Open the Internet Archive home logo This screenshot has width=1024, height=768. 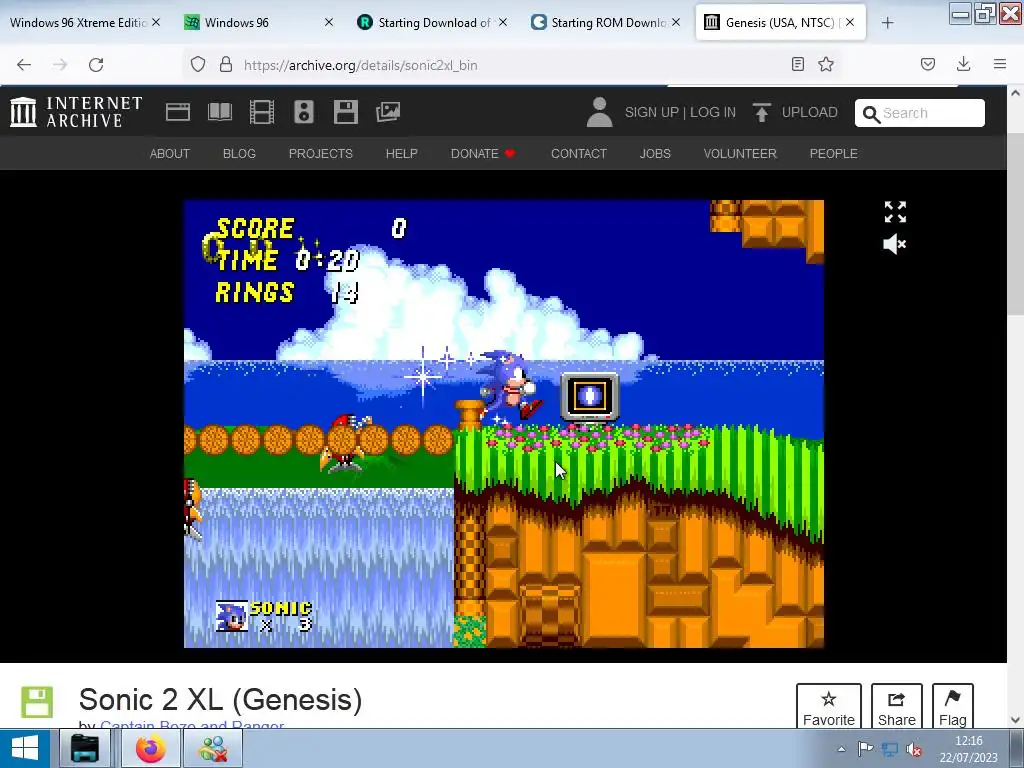[x=76, y=112]
